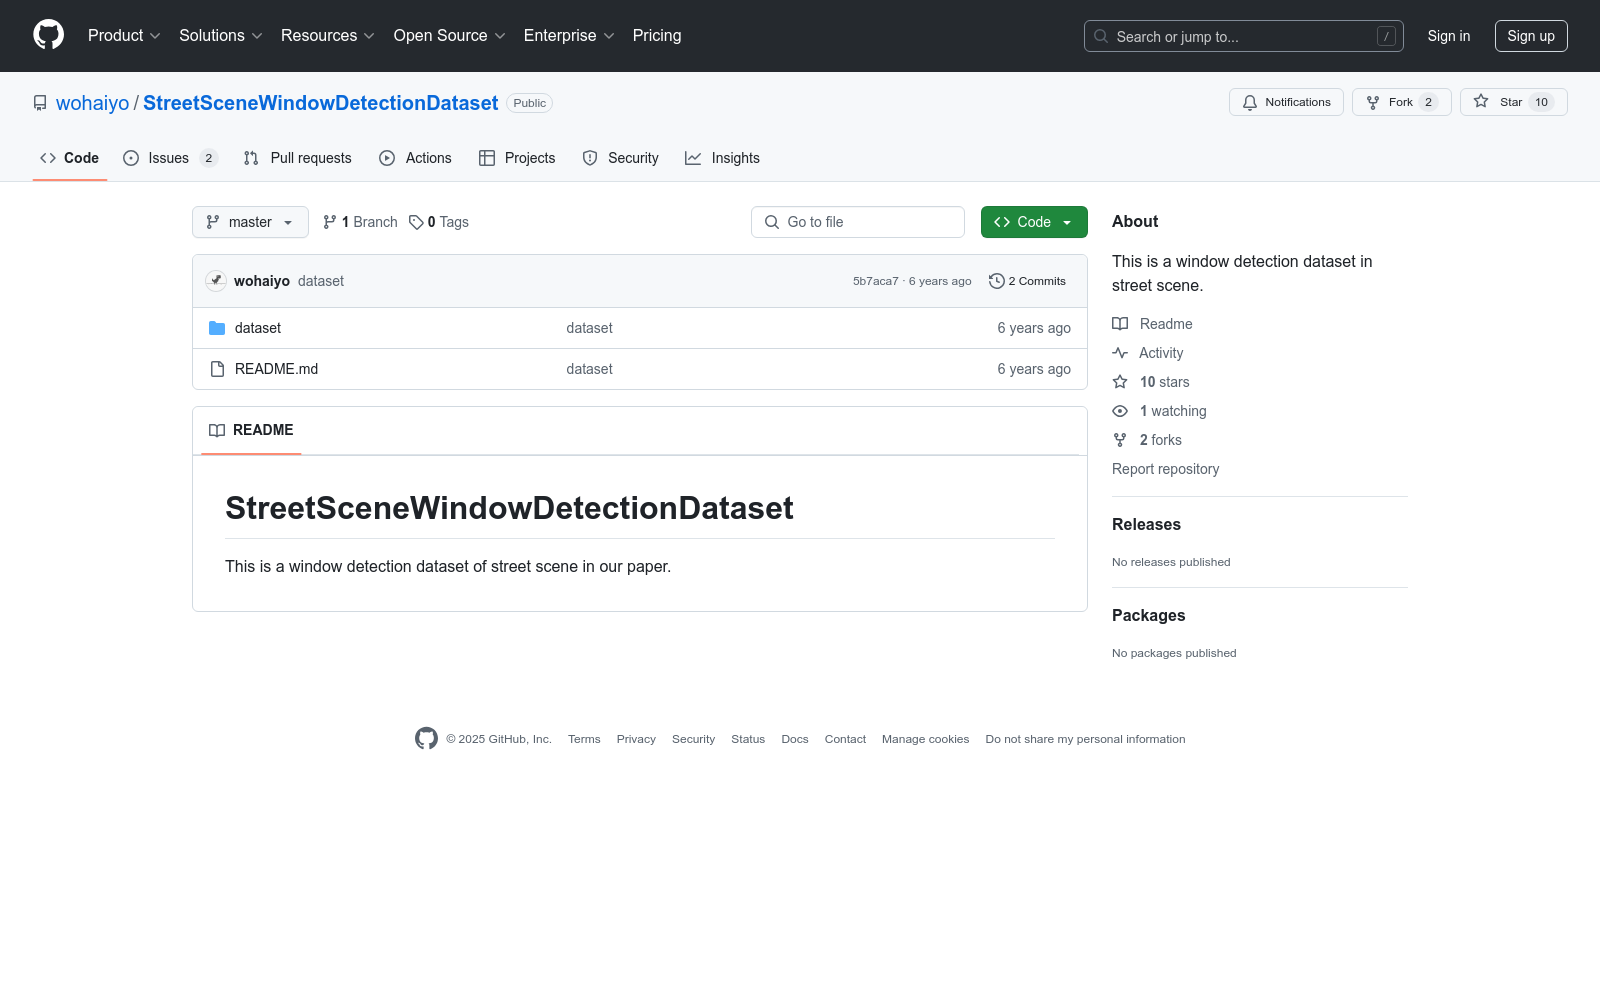
Task: Click the Docs footer link
Action: click(795, 739)
